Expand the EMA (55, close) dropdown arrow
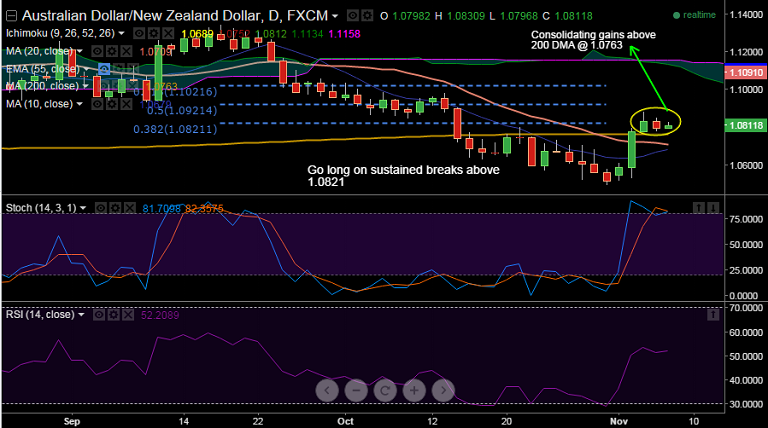Viewport: 768px width, 428px height. click(86, 69)
